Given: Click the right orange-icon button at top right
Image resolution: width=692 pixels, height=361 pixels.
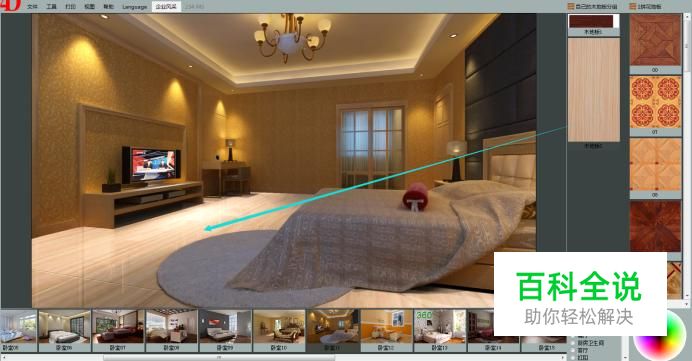Looking at the screenshot, I should (x=645, y=7).
